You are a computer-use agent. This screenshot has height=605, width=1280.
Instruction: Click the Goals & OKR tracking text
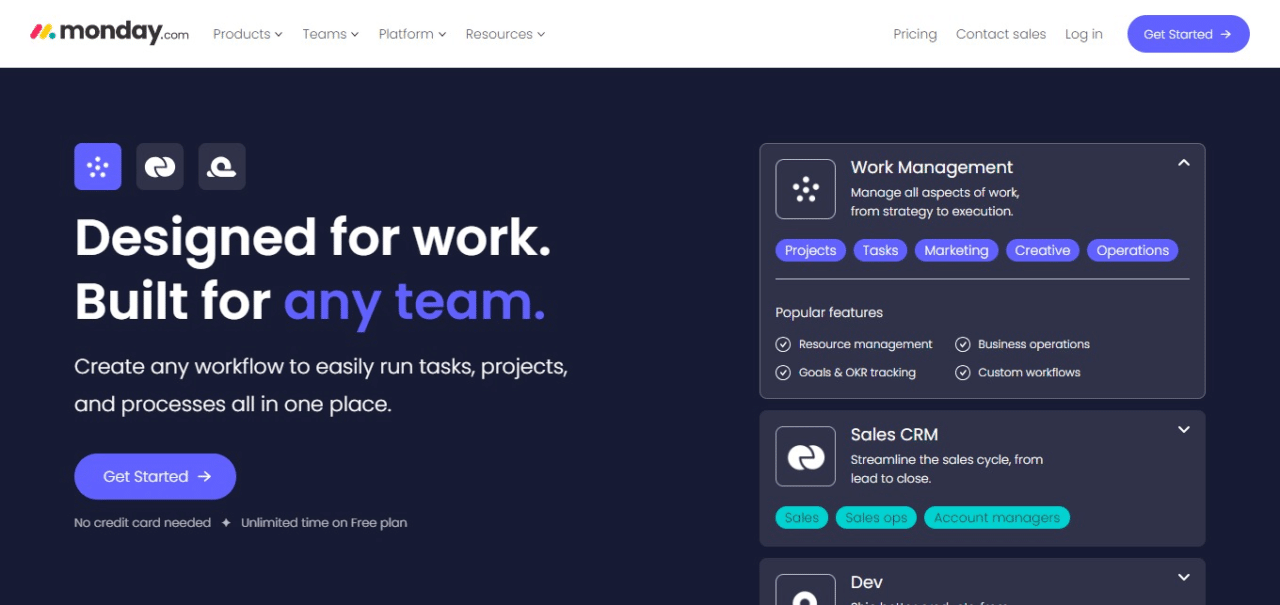pos(857,372)
